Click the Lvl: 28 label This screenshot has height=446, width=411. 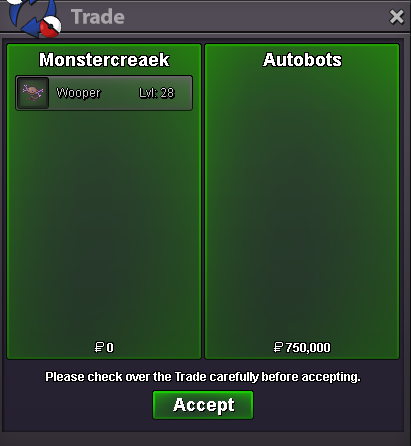click(x=157, y=93)
